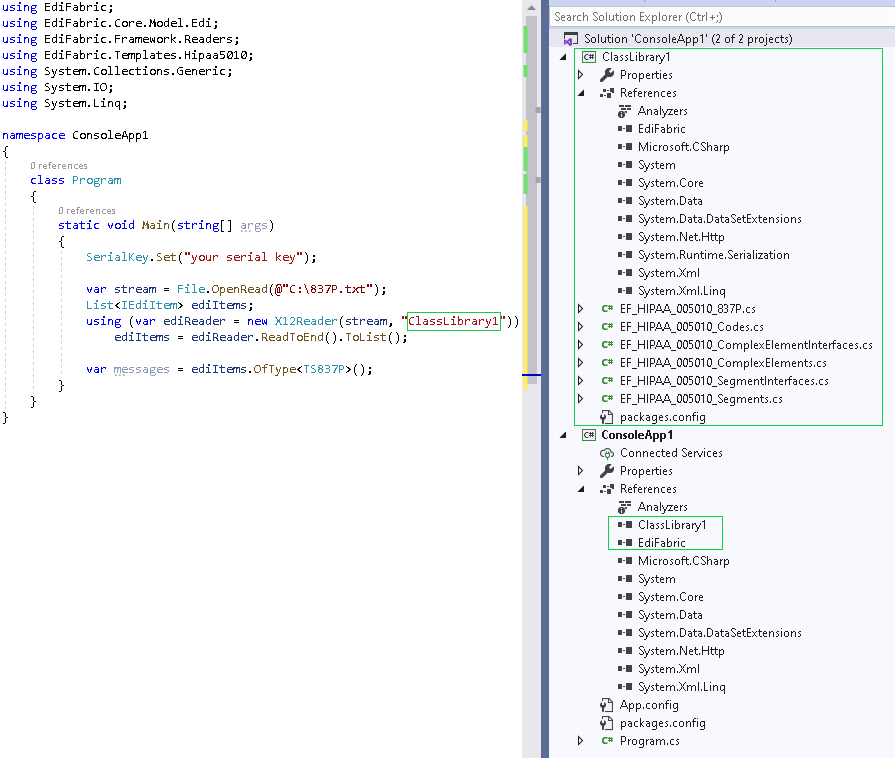This screenshot has height=758, width=895.
Task: Select the ClassLibrary1 project C# icon
Action: (x=588, y=57)
